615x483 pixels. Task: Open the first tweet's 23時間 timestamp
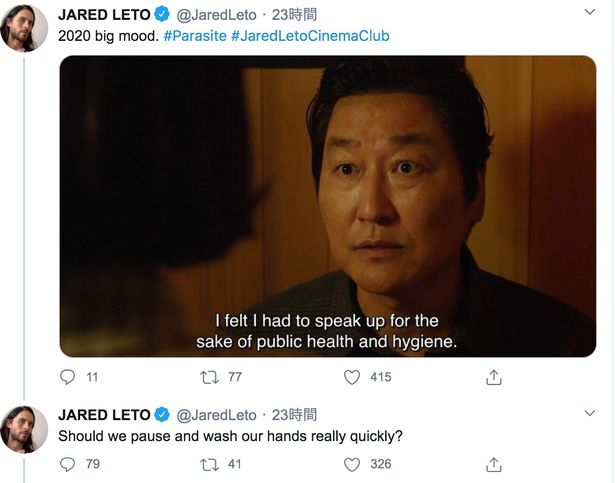click(x=294, y=15)
